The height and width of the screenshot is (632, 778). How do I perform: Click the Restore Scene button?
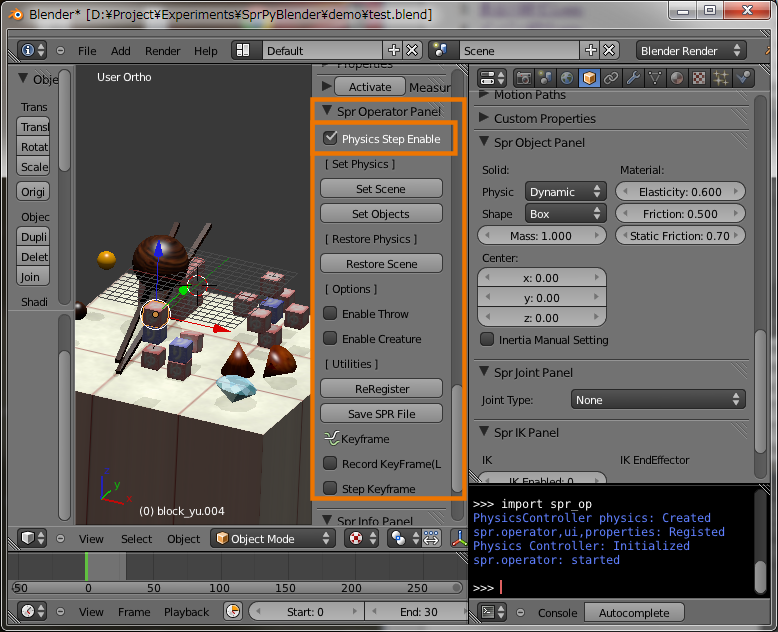tap(381, 263)
